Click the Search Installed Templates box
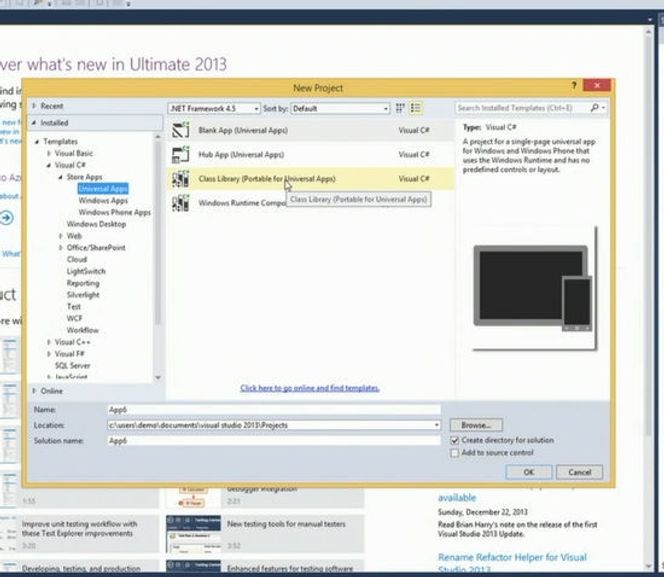This screenshot has width=664, height=577. [x=523, y=108]
